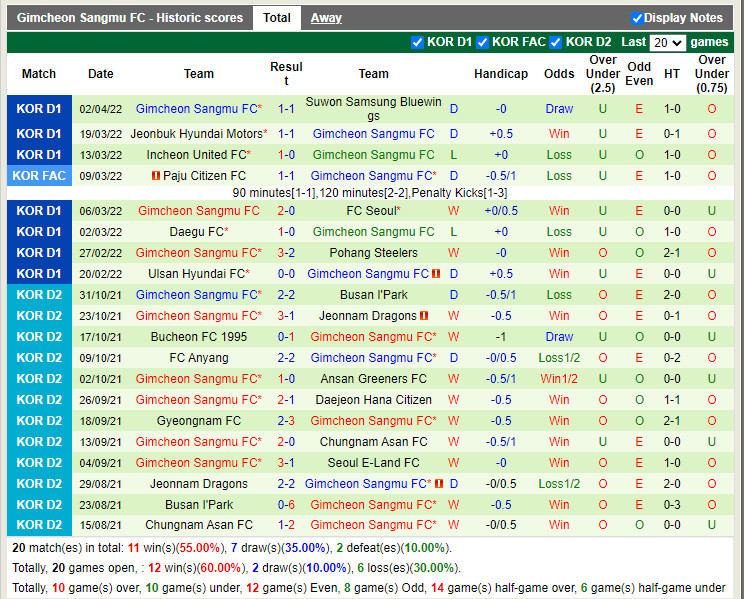Open Jeonbuk Hyundai Motors team link
The height and width of the screenshot is (599, 744).
[x=198, y=134]
